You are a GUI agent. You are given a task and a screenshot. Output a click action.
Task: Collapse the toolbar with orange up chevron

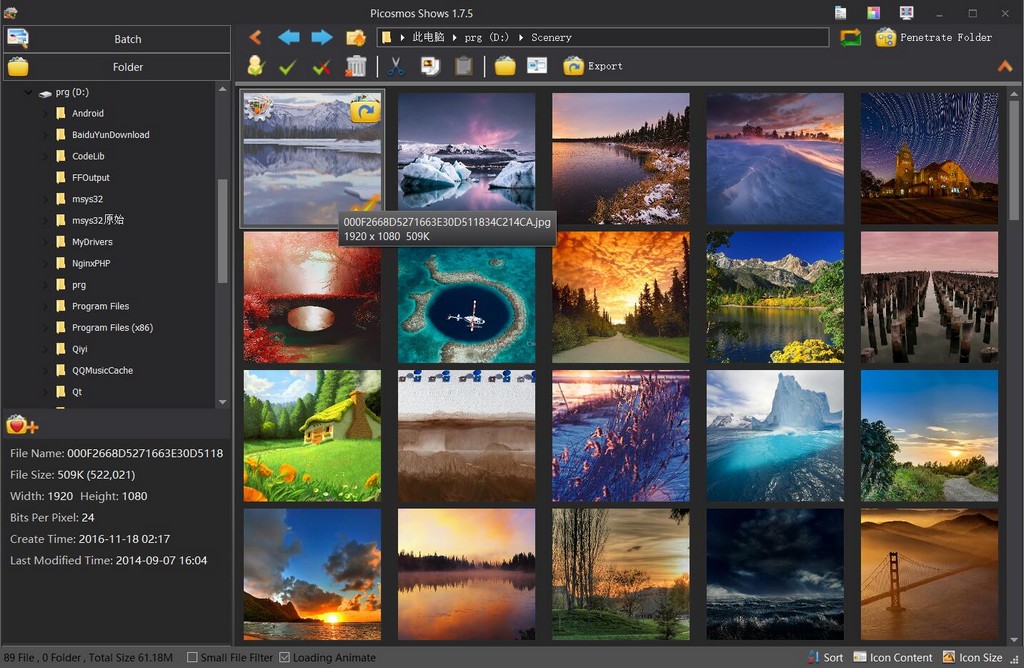[x=1005, y=66]
